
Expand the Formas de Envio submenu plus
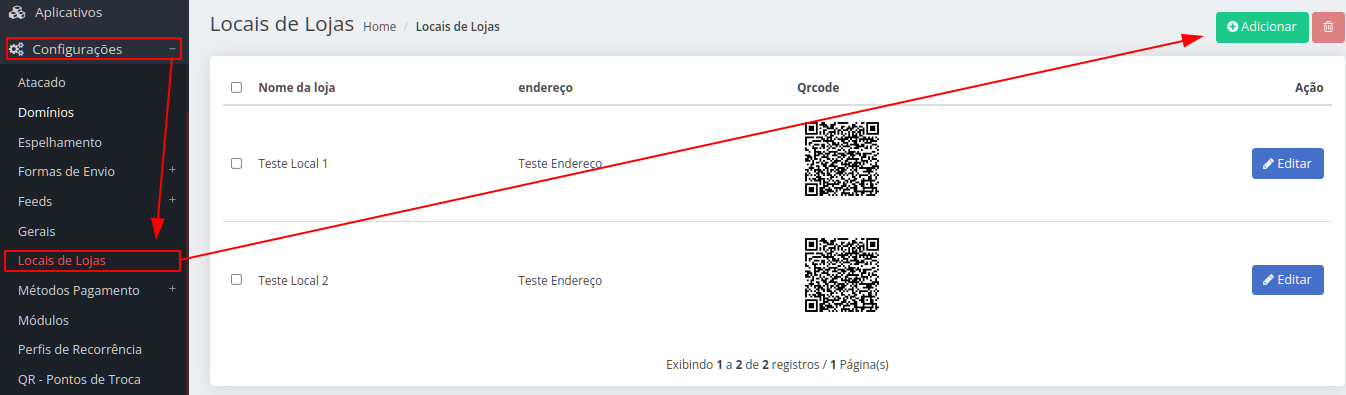click(x=172, y=171)
